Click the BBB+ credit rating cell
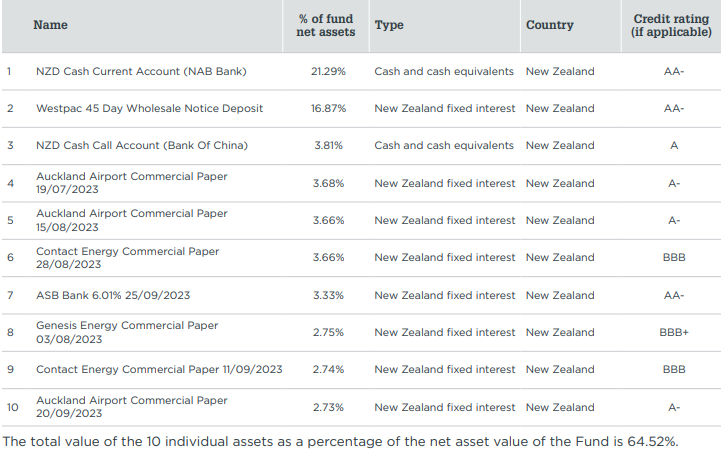 click(x=674, y=332)
